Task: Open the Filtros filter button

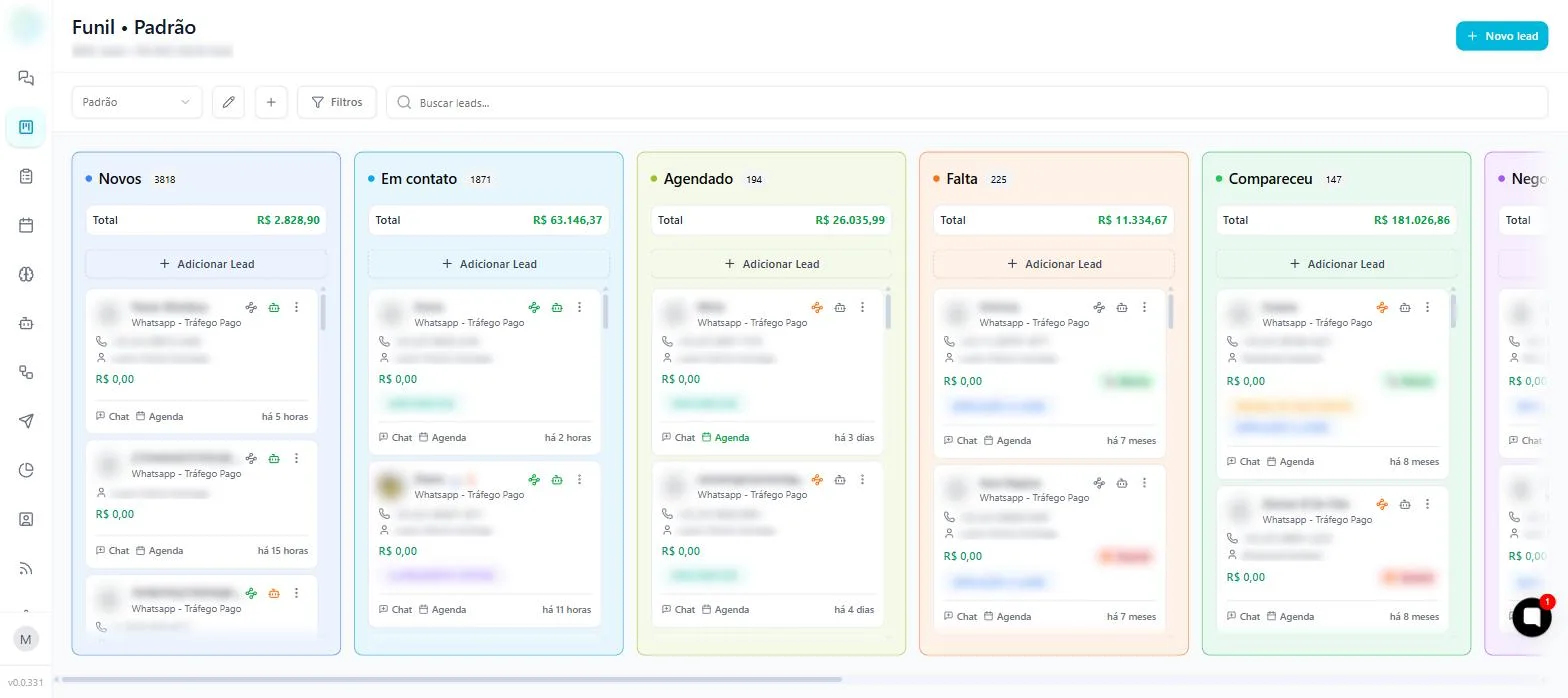Action: (337, 102)
